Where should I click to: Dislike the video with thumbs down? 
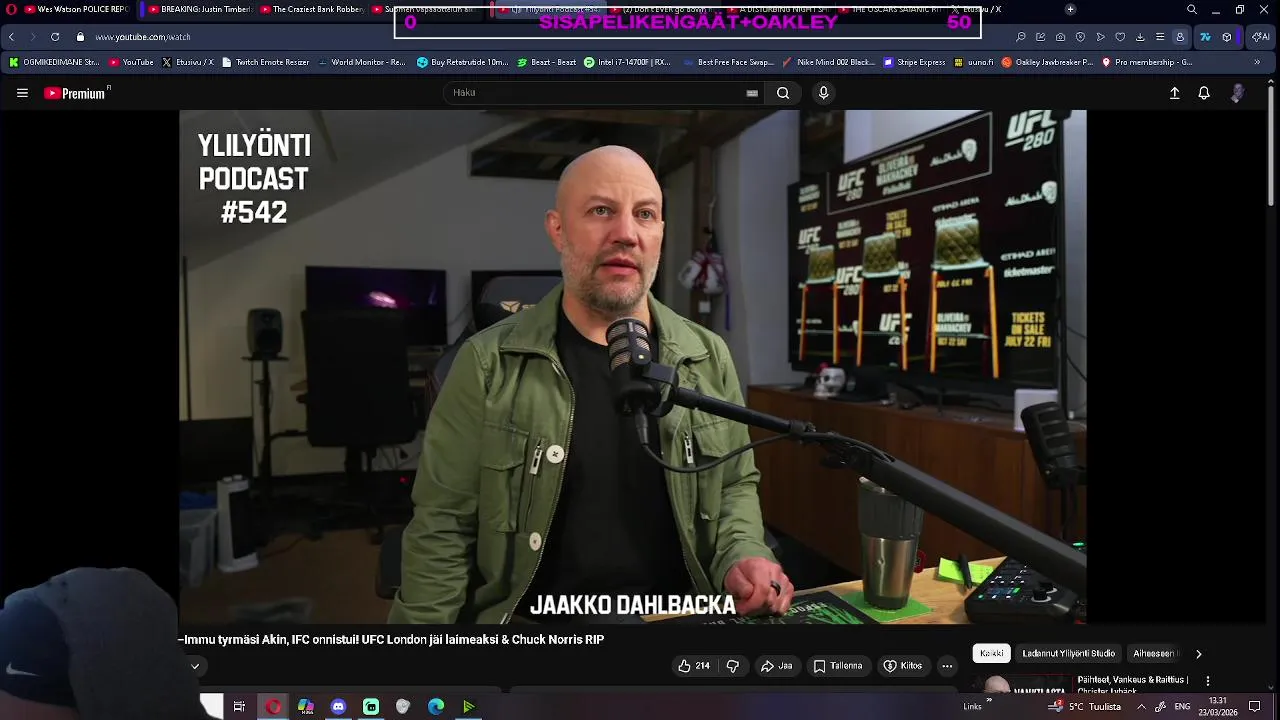(732, 666)
